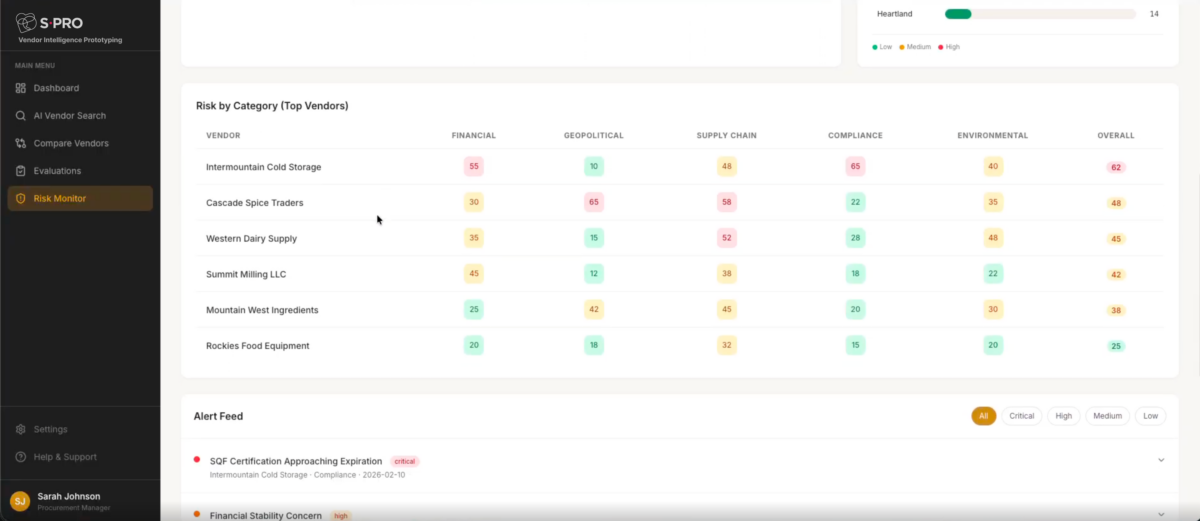Open the Evaluations menu item
This screenshot has width=1200, height=521.
(57, 171)
